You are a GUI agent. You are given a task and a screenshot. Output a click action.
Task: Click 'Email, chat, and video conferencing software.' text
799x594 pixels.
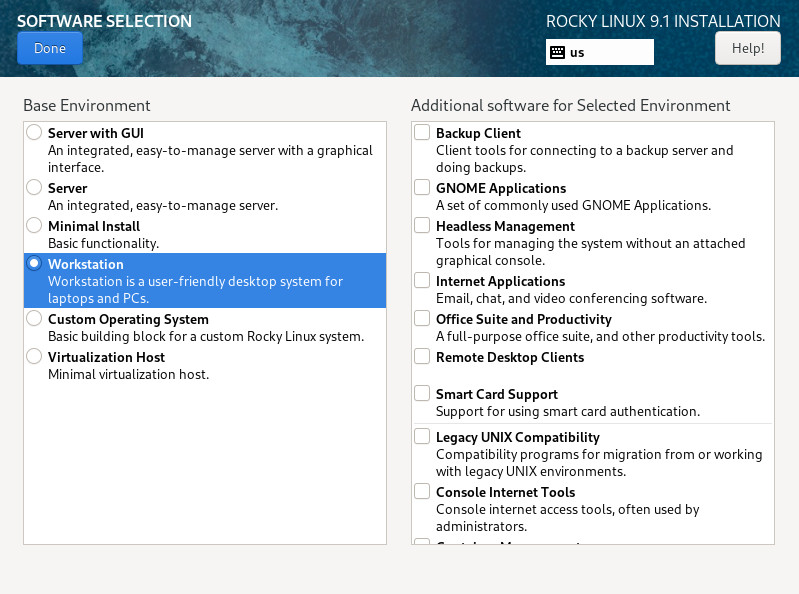571,299
